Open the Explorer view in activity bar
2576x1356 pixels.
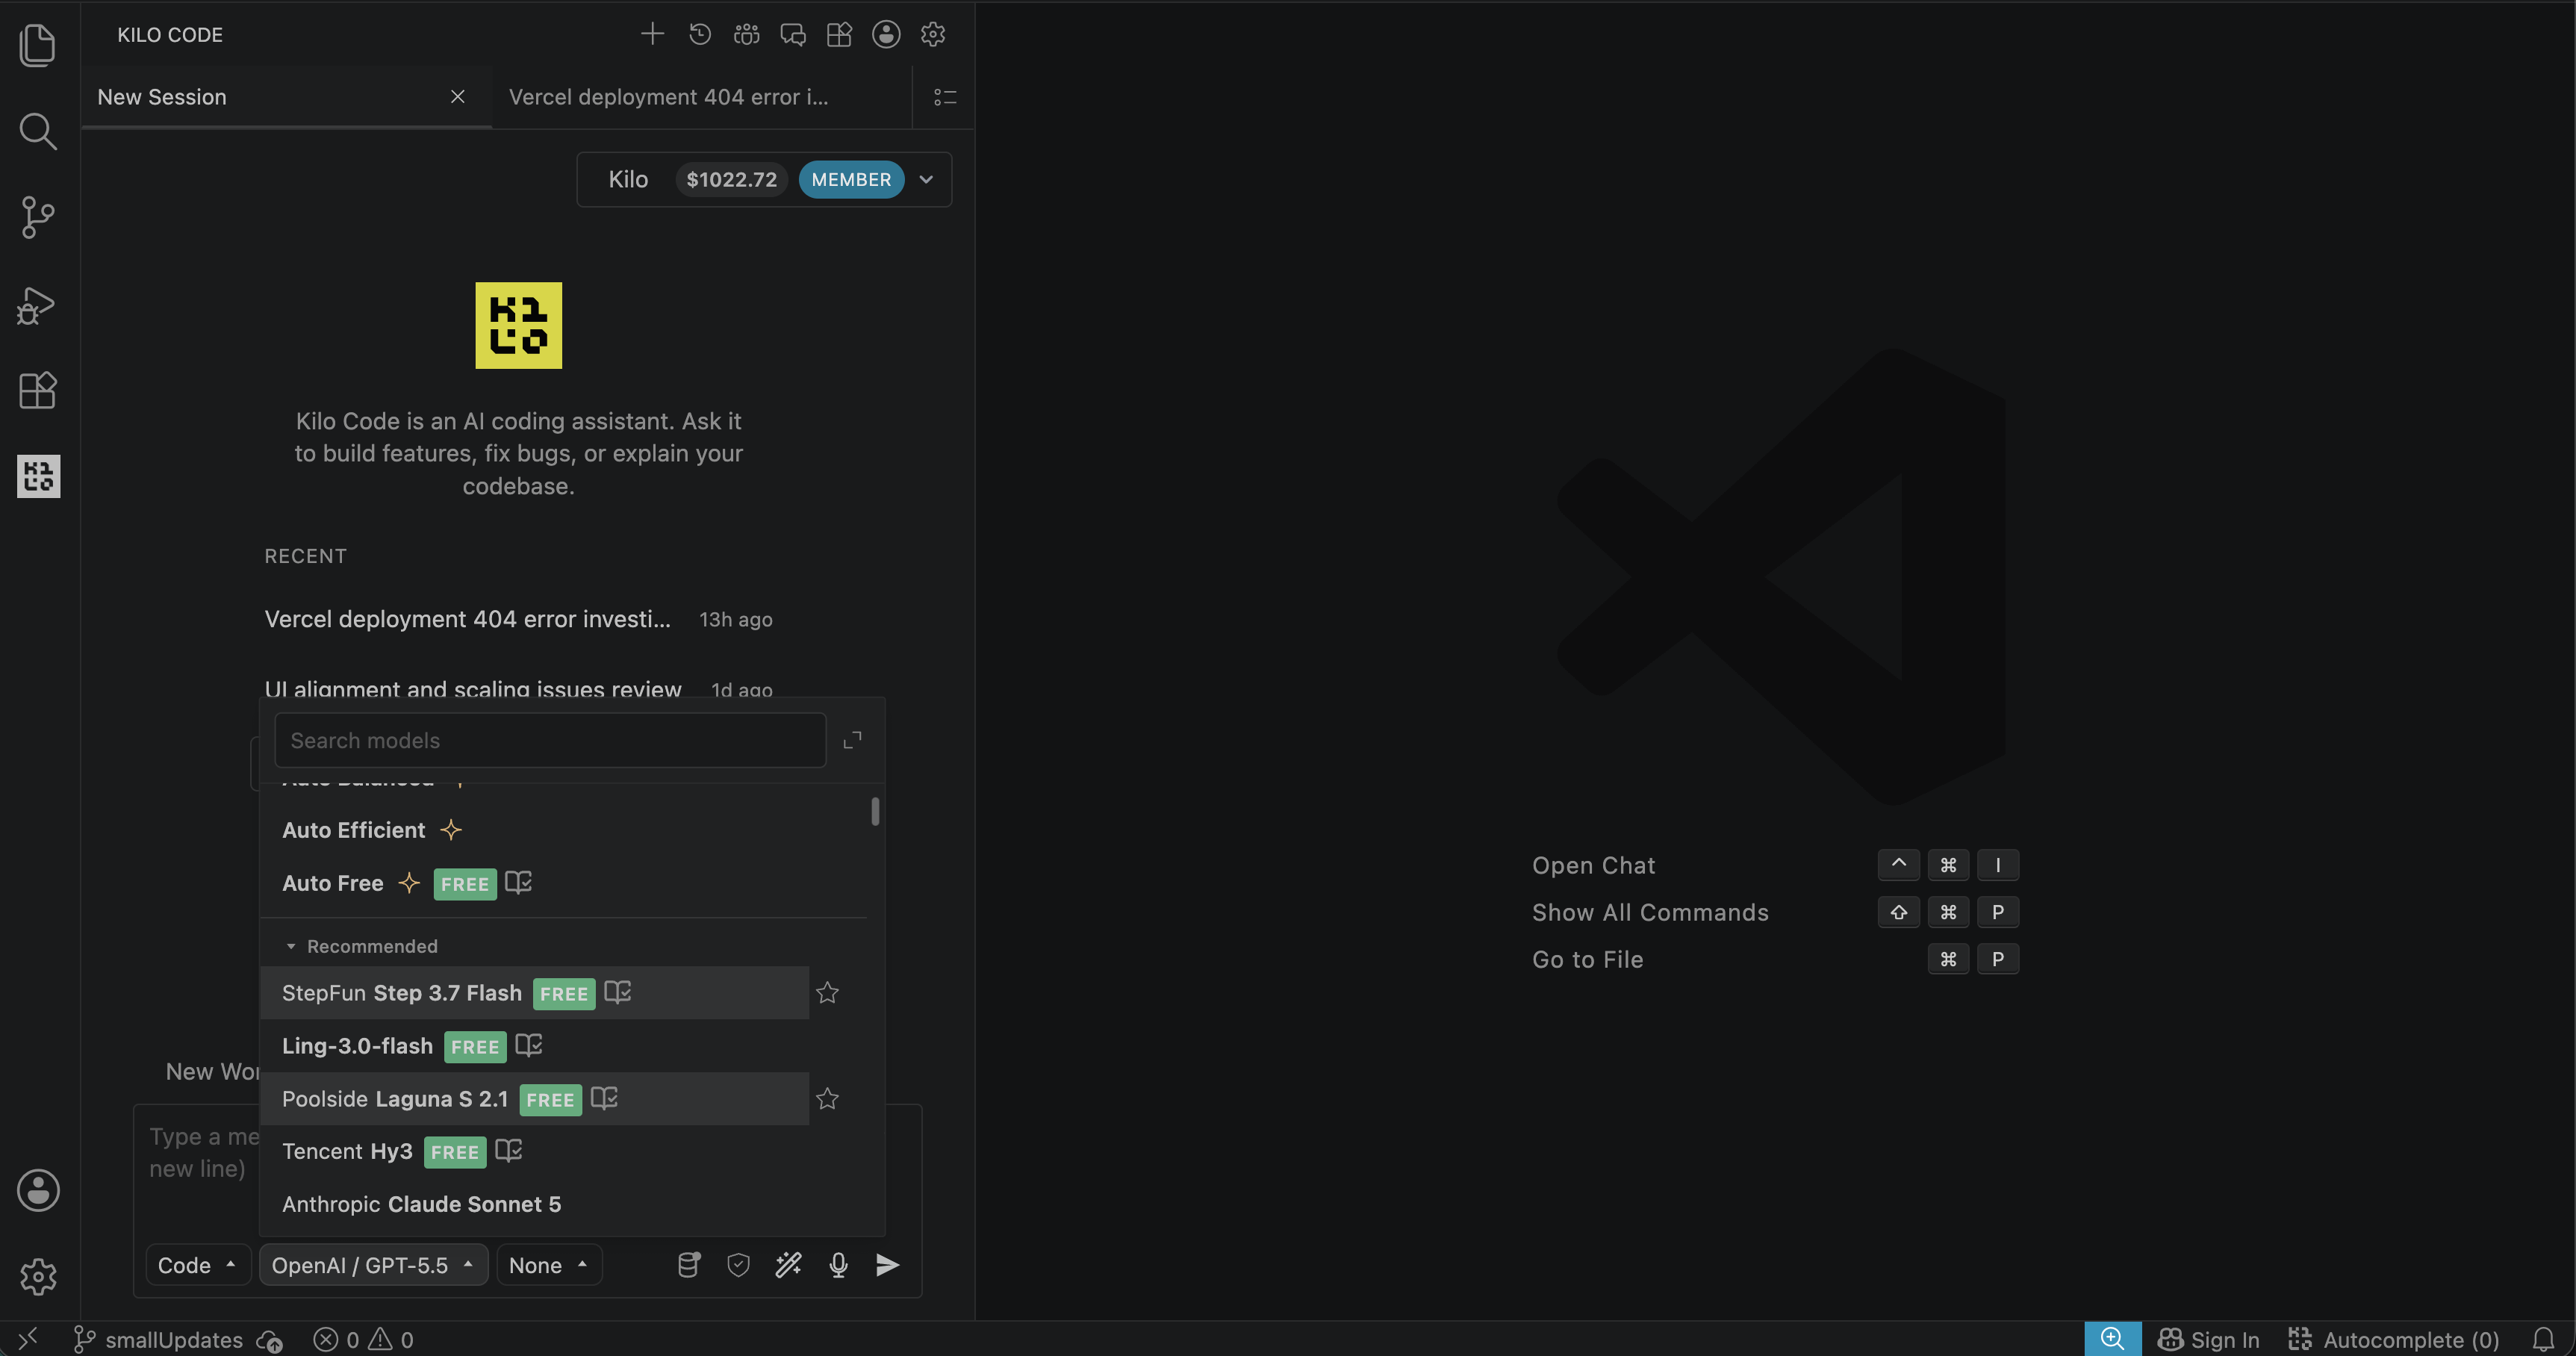38,45
